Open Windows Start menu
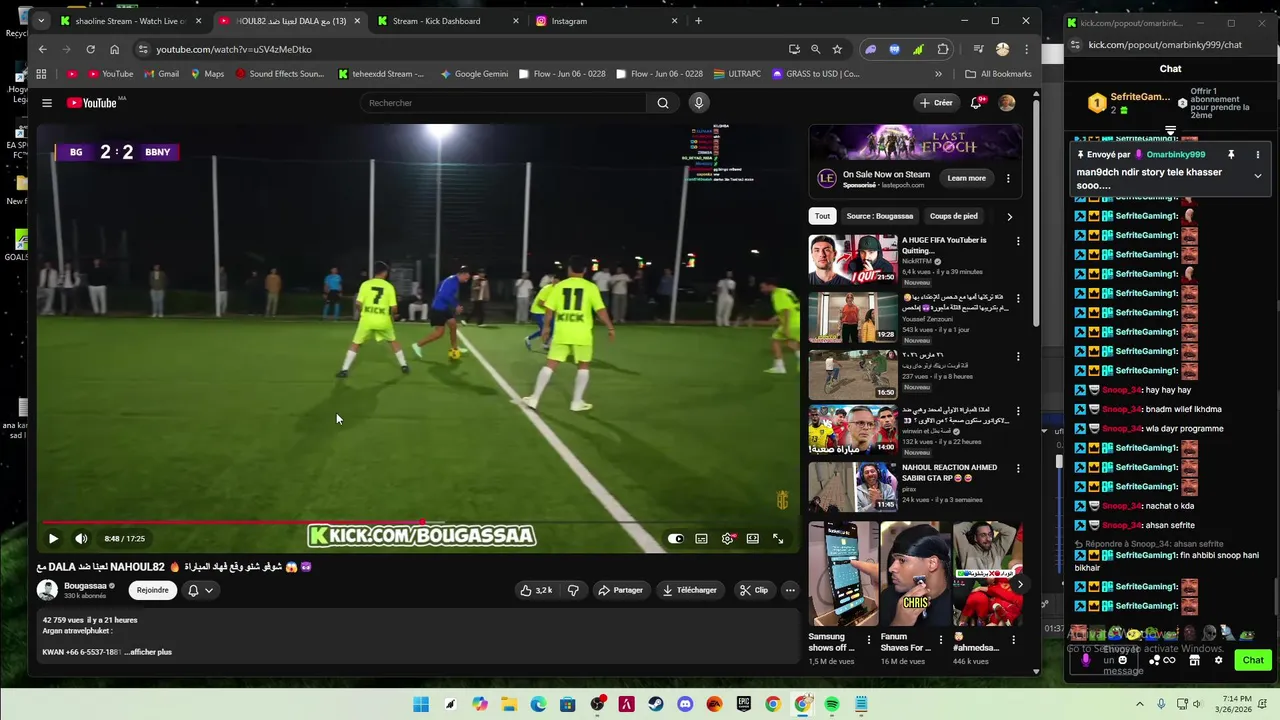 point(421,705)
